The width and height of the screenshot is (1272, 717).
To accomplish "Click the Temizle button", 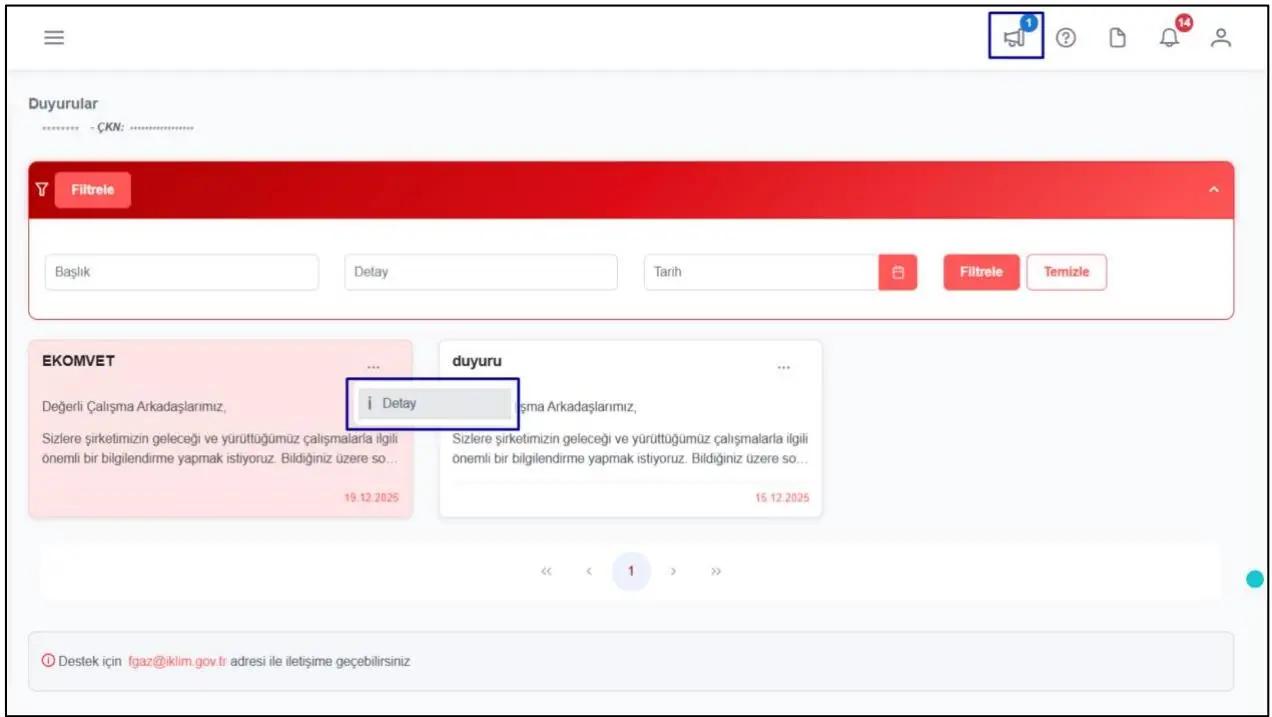I will (x=1066, y=272).
